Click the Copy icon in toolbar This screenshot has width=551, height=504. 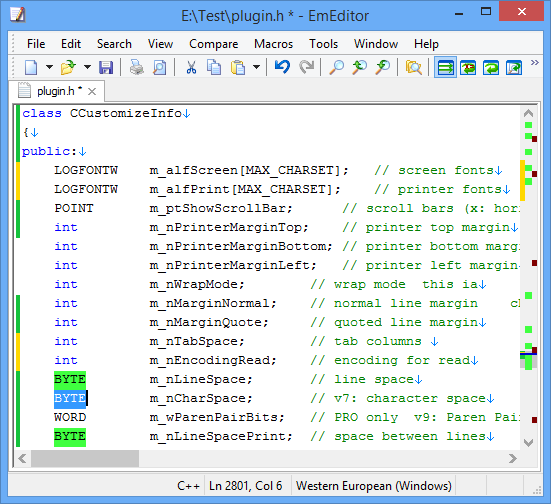214,67
